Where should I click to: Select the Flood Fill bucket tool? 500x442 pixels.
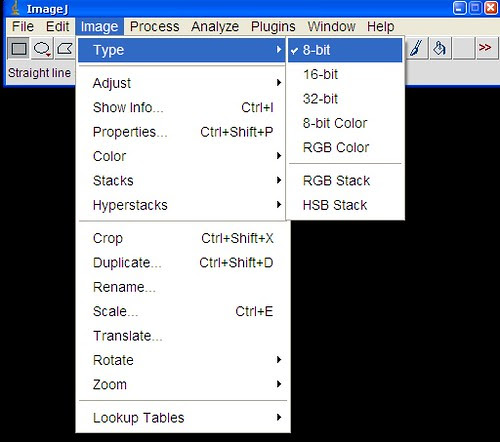point(440,49)
